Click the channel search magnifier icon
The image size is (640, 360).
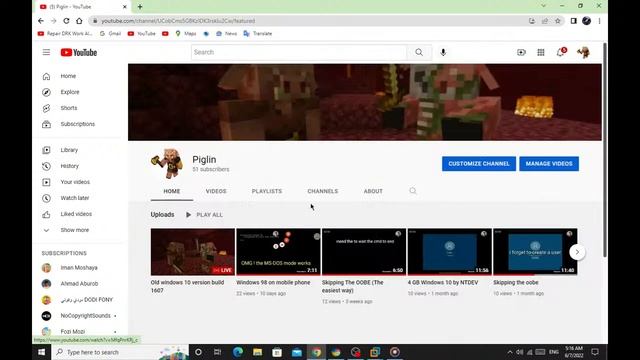413,191
